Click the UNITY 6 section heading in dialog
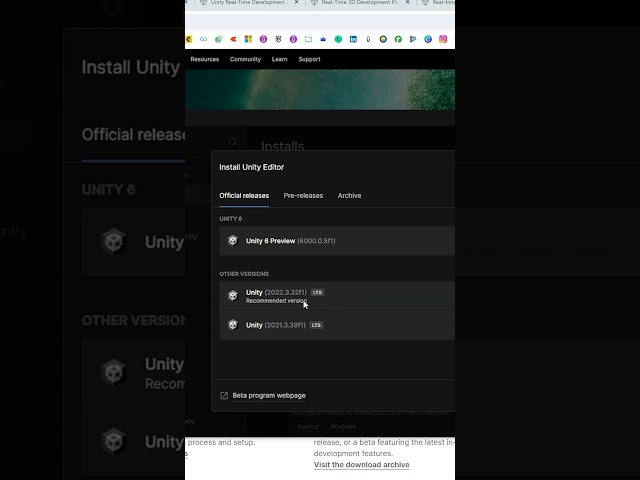Screen dimensions: 640x480 (231, 219)
